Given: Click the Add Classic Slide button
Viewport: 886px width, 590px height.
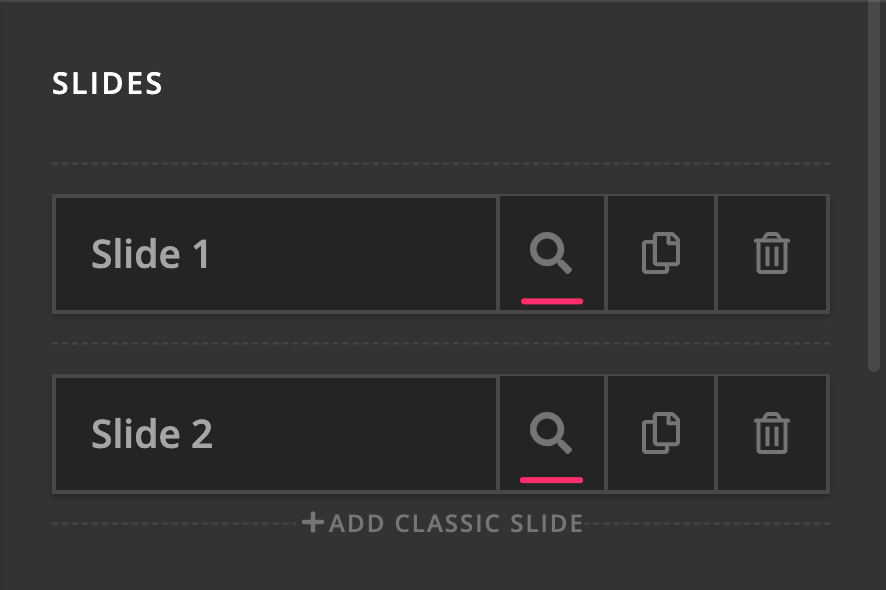Looking at the screenshot, I should (x=442, y=523).
